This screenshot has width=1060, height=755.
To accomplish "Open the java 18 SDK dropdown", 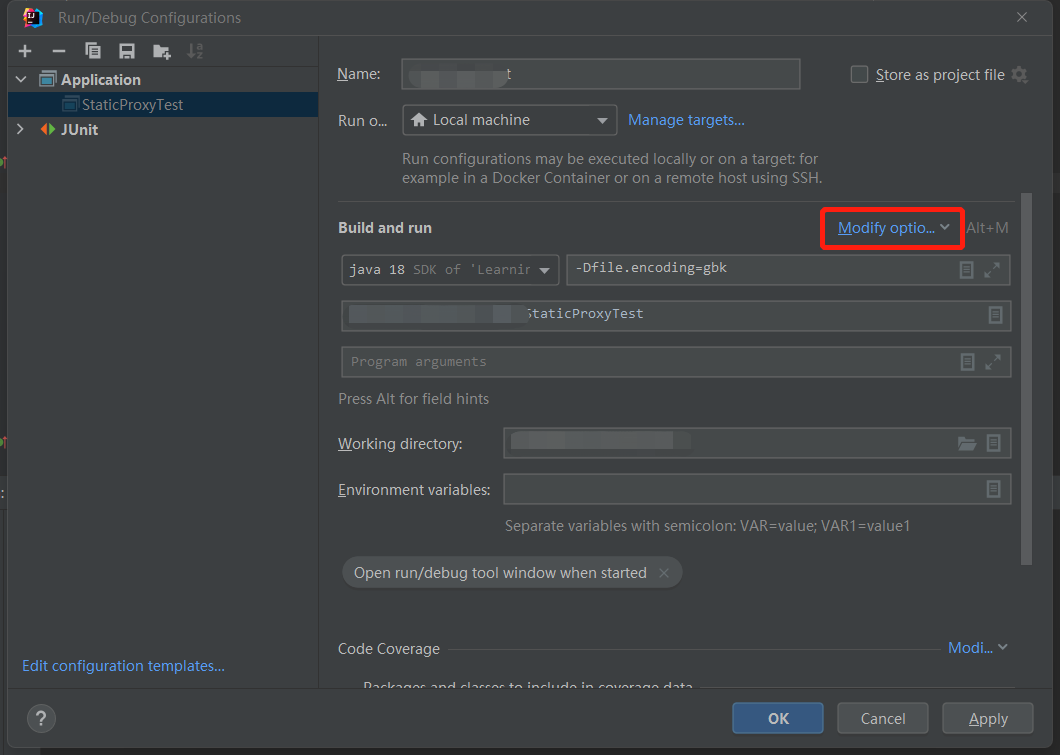I will click(x=450, y=270).
